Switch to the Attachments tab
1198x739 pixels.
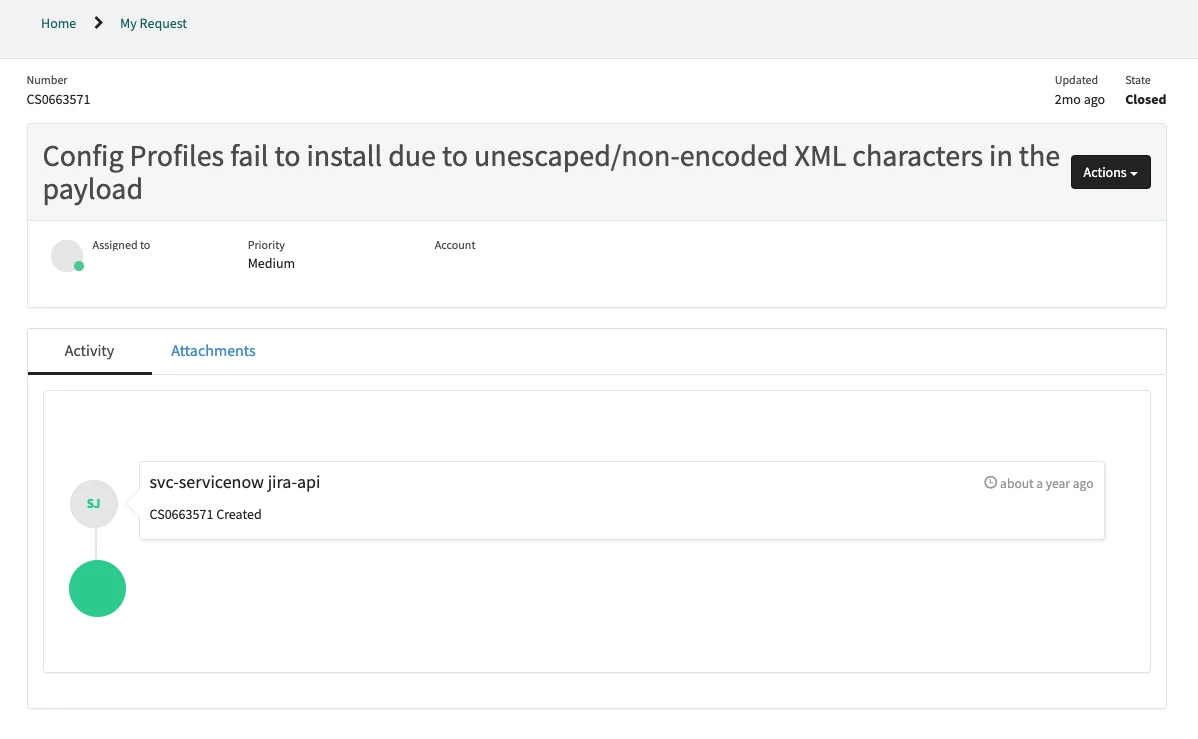coord(213,351)
